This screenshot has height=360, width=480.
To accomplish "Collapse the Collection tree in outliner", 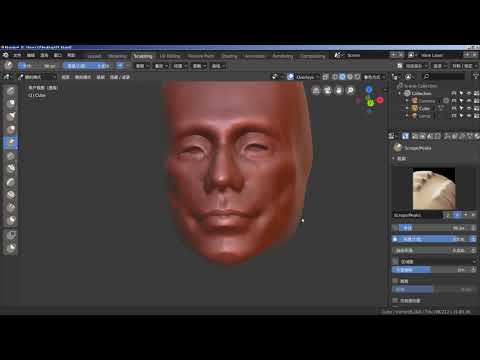I will tap(400, 93).
